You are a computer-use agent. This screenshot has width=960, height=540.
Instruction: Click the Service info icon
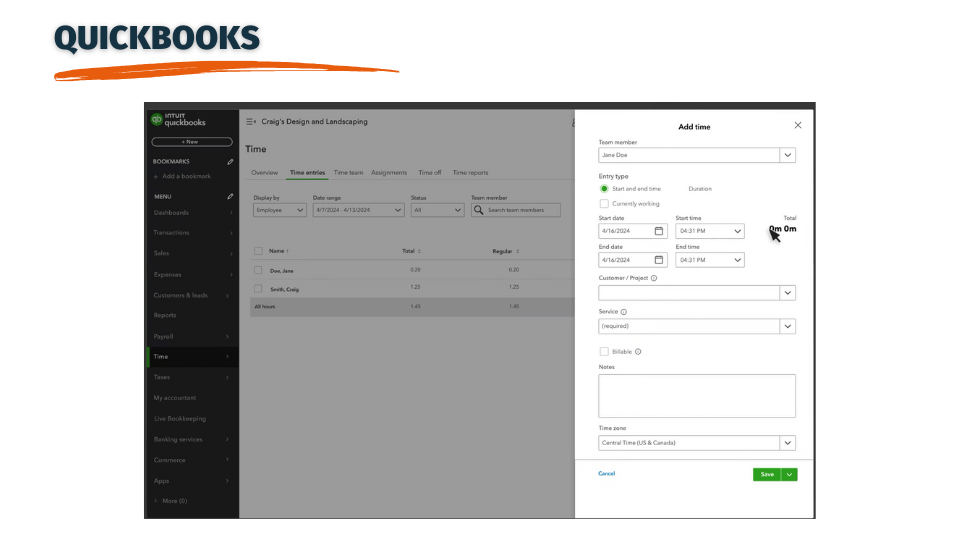click(624, 312)
